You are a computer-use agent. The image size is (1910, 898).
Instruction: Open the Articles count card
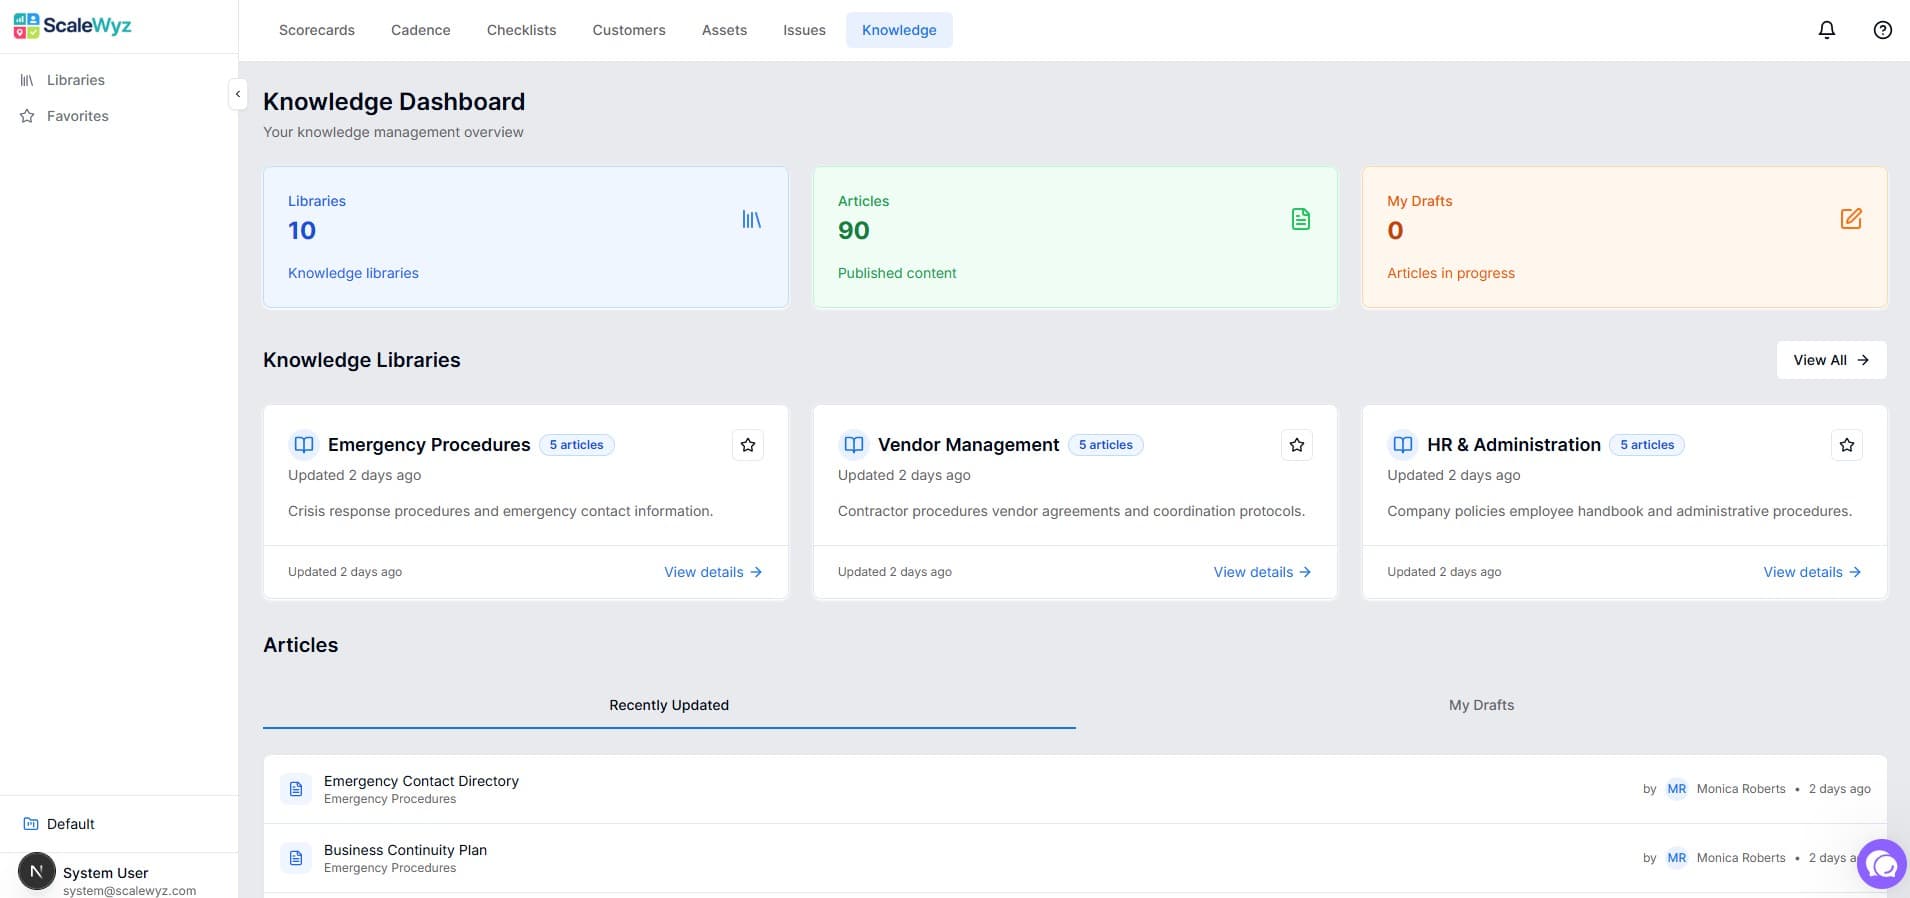[1075, 237]
